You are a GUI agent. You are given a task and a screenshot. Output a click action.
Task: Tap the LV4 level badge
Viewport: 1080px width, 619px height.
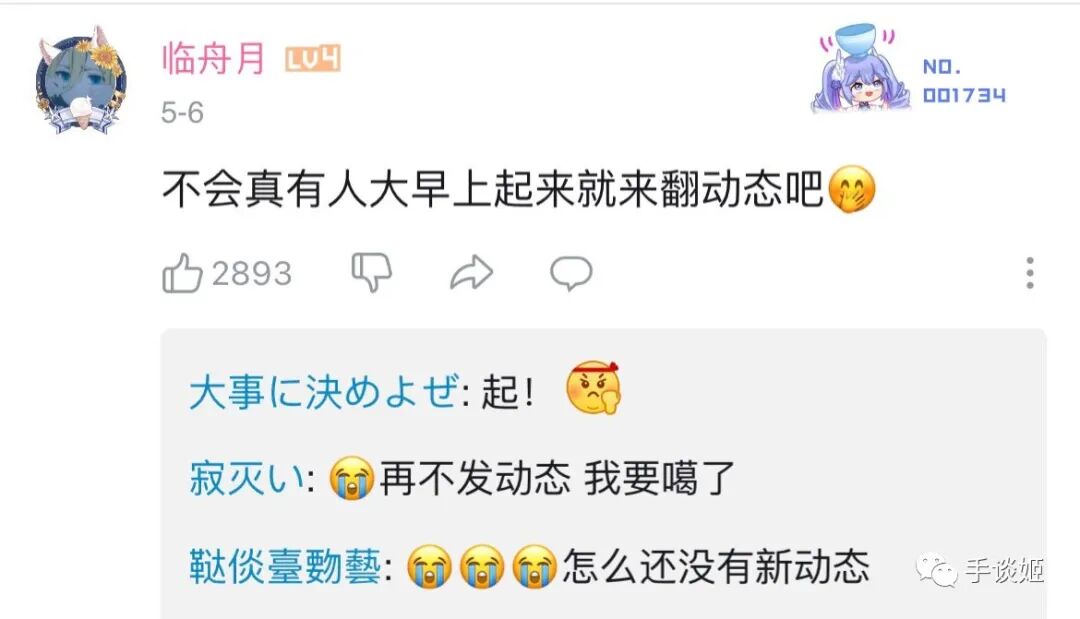313,59
